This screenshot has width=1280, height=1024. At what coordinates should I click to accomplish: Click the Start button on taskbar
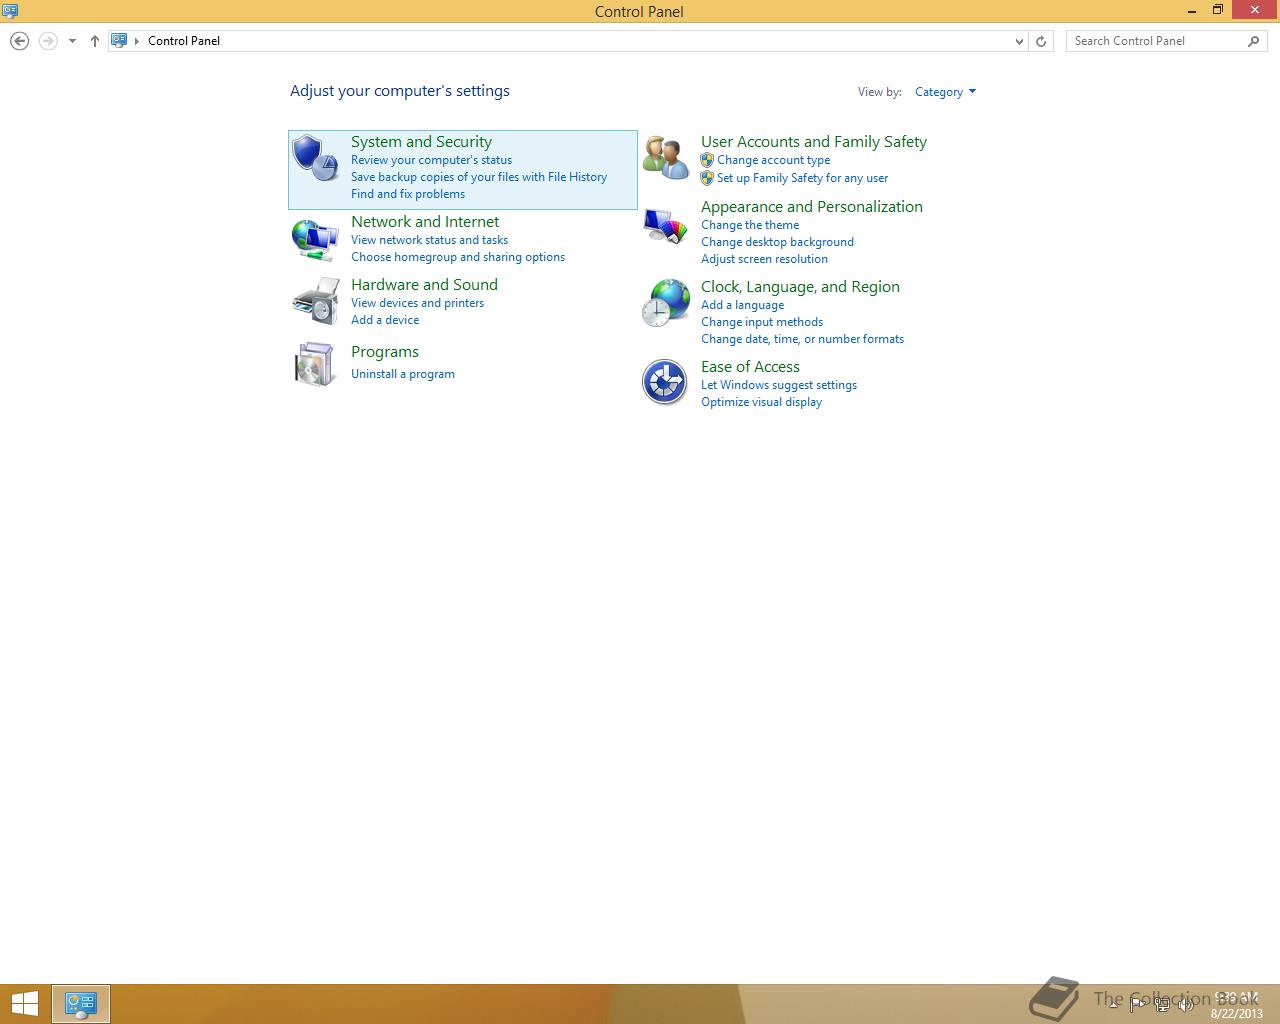[x=24, y=1004]
